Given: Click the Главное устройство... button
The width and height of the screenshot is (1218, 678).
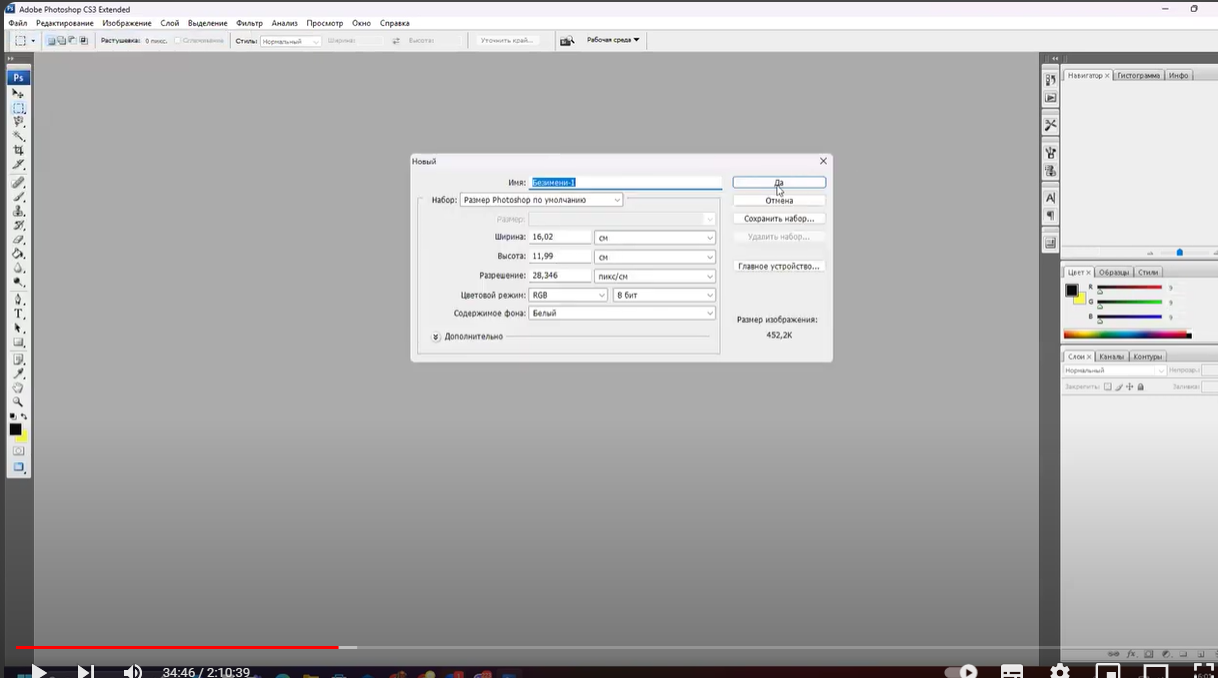Looking at the screenshot, I should point(779,266).
